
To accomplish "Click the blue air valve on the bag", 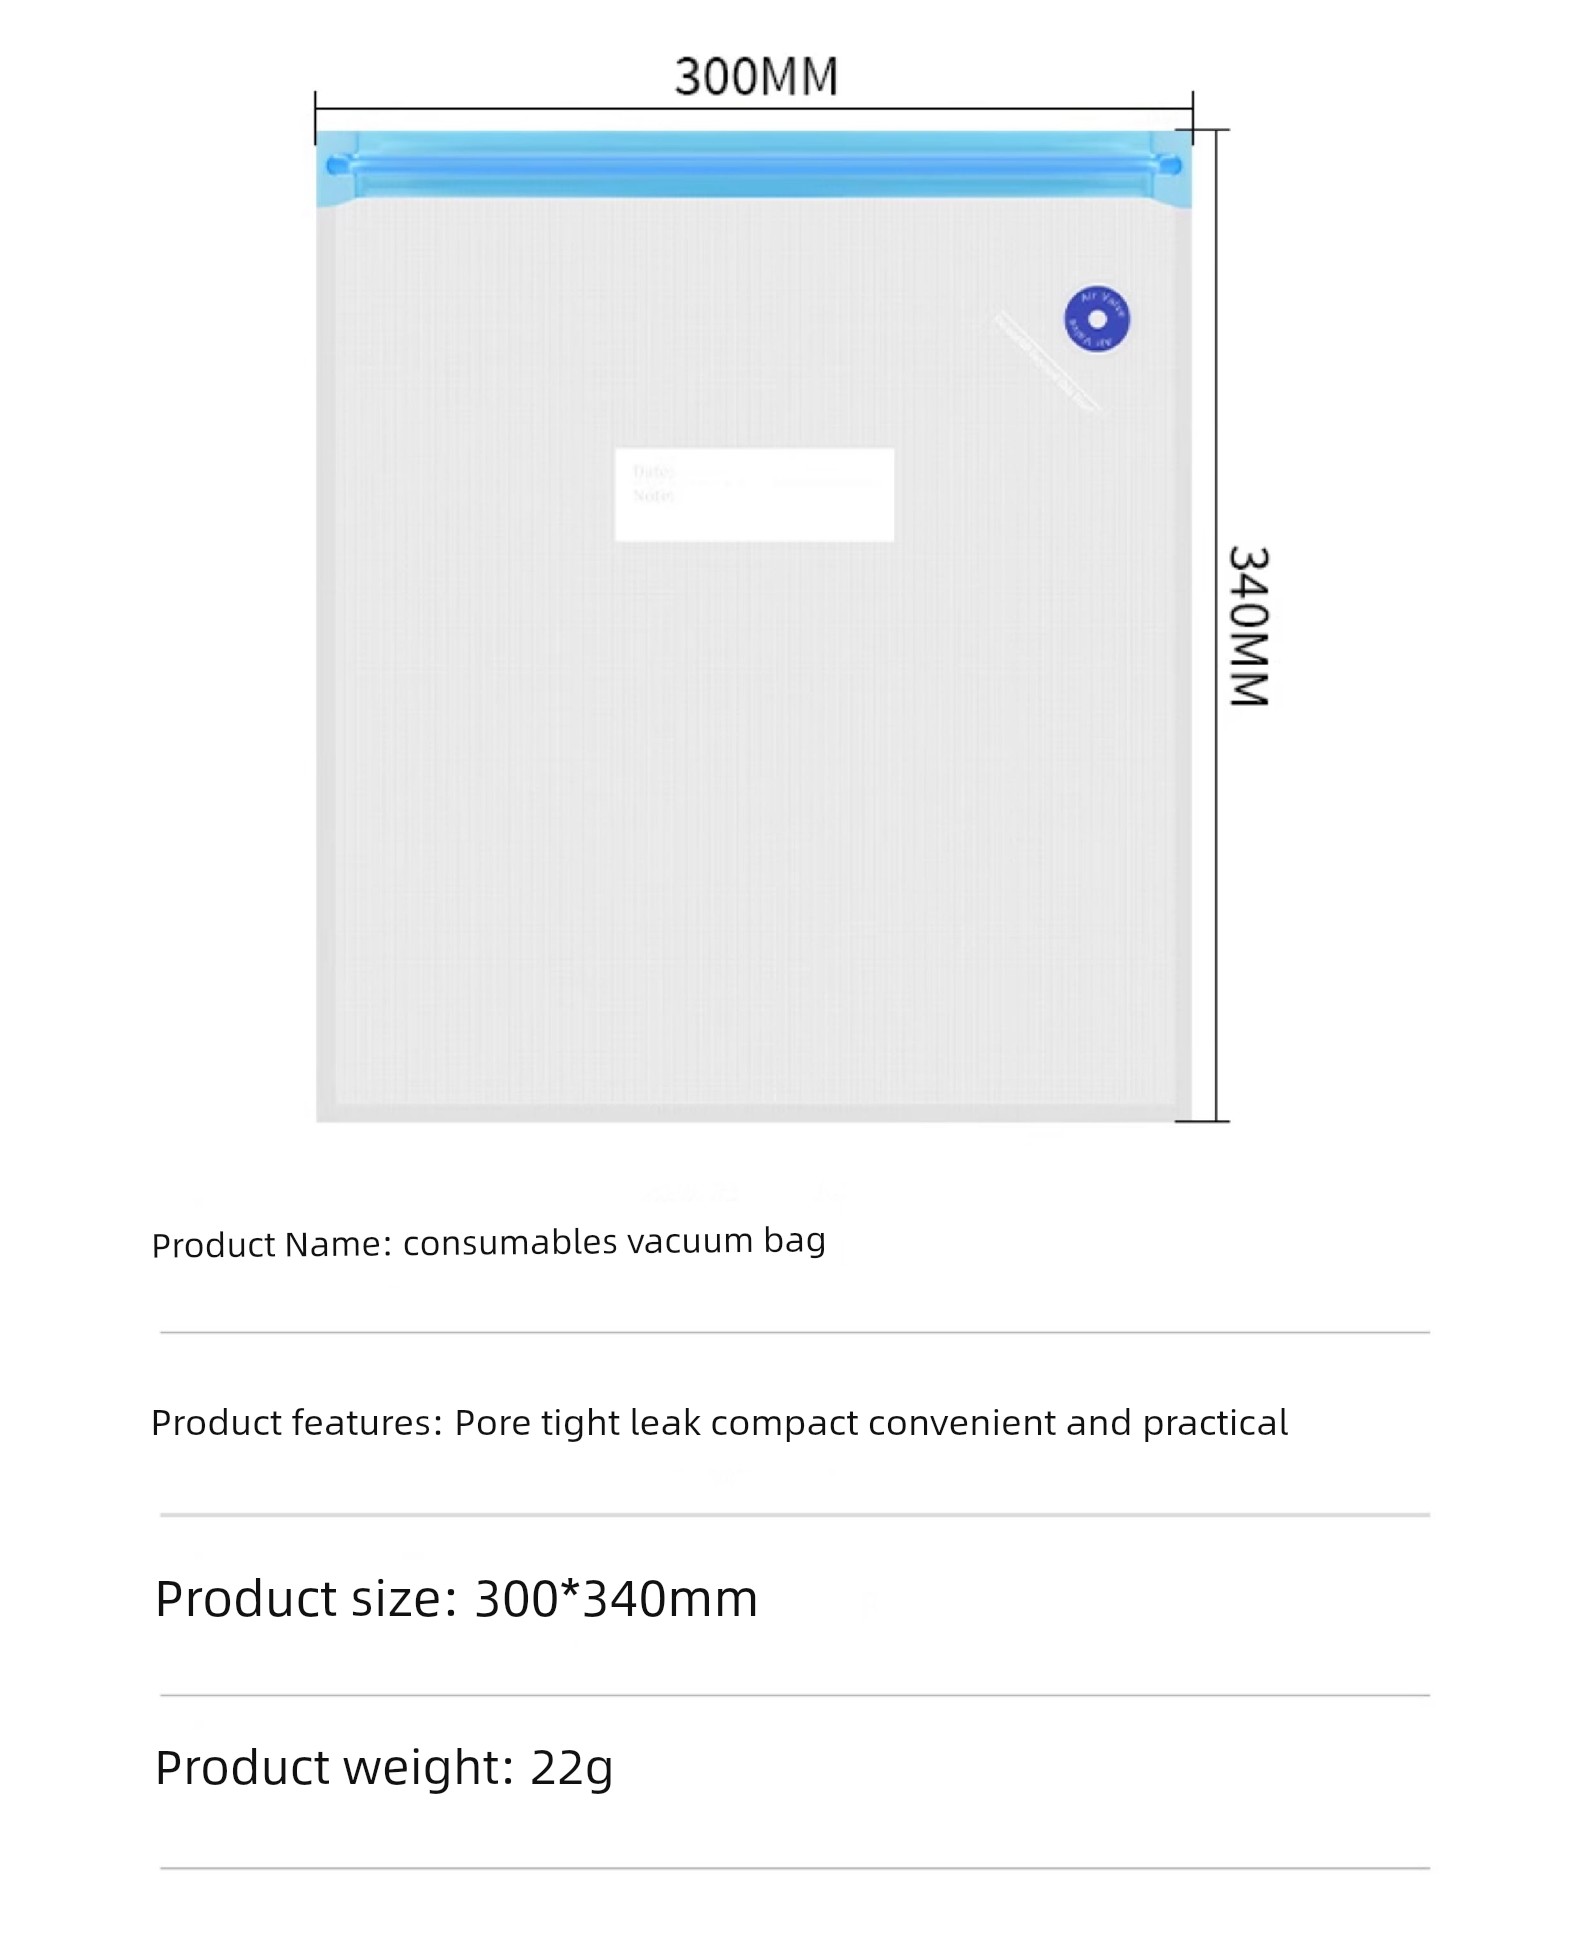I will point(1096,319).
